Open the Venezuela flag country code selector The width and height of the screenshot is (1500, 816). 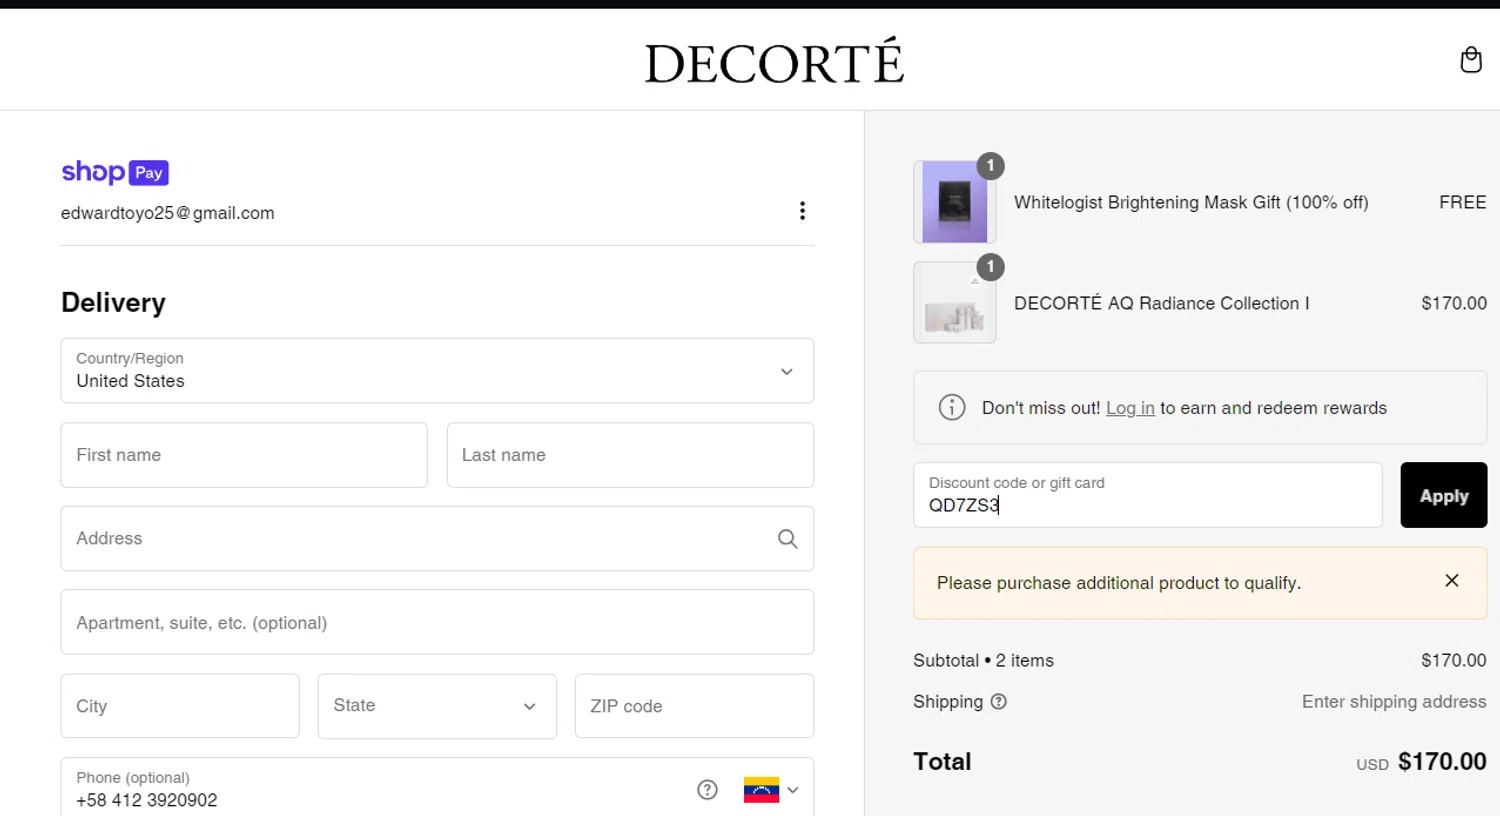click(x=770, y=790)
